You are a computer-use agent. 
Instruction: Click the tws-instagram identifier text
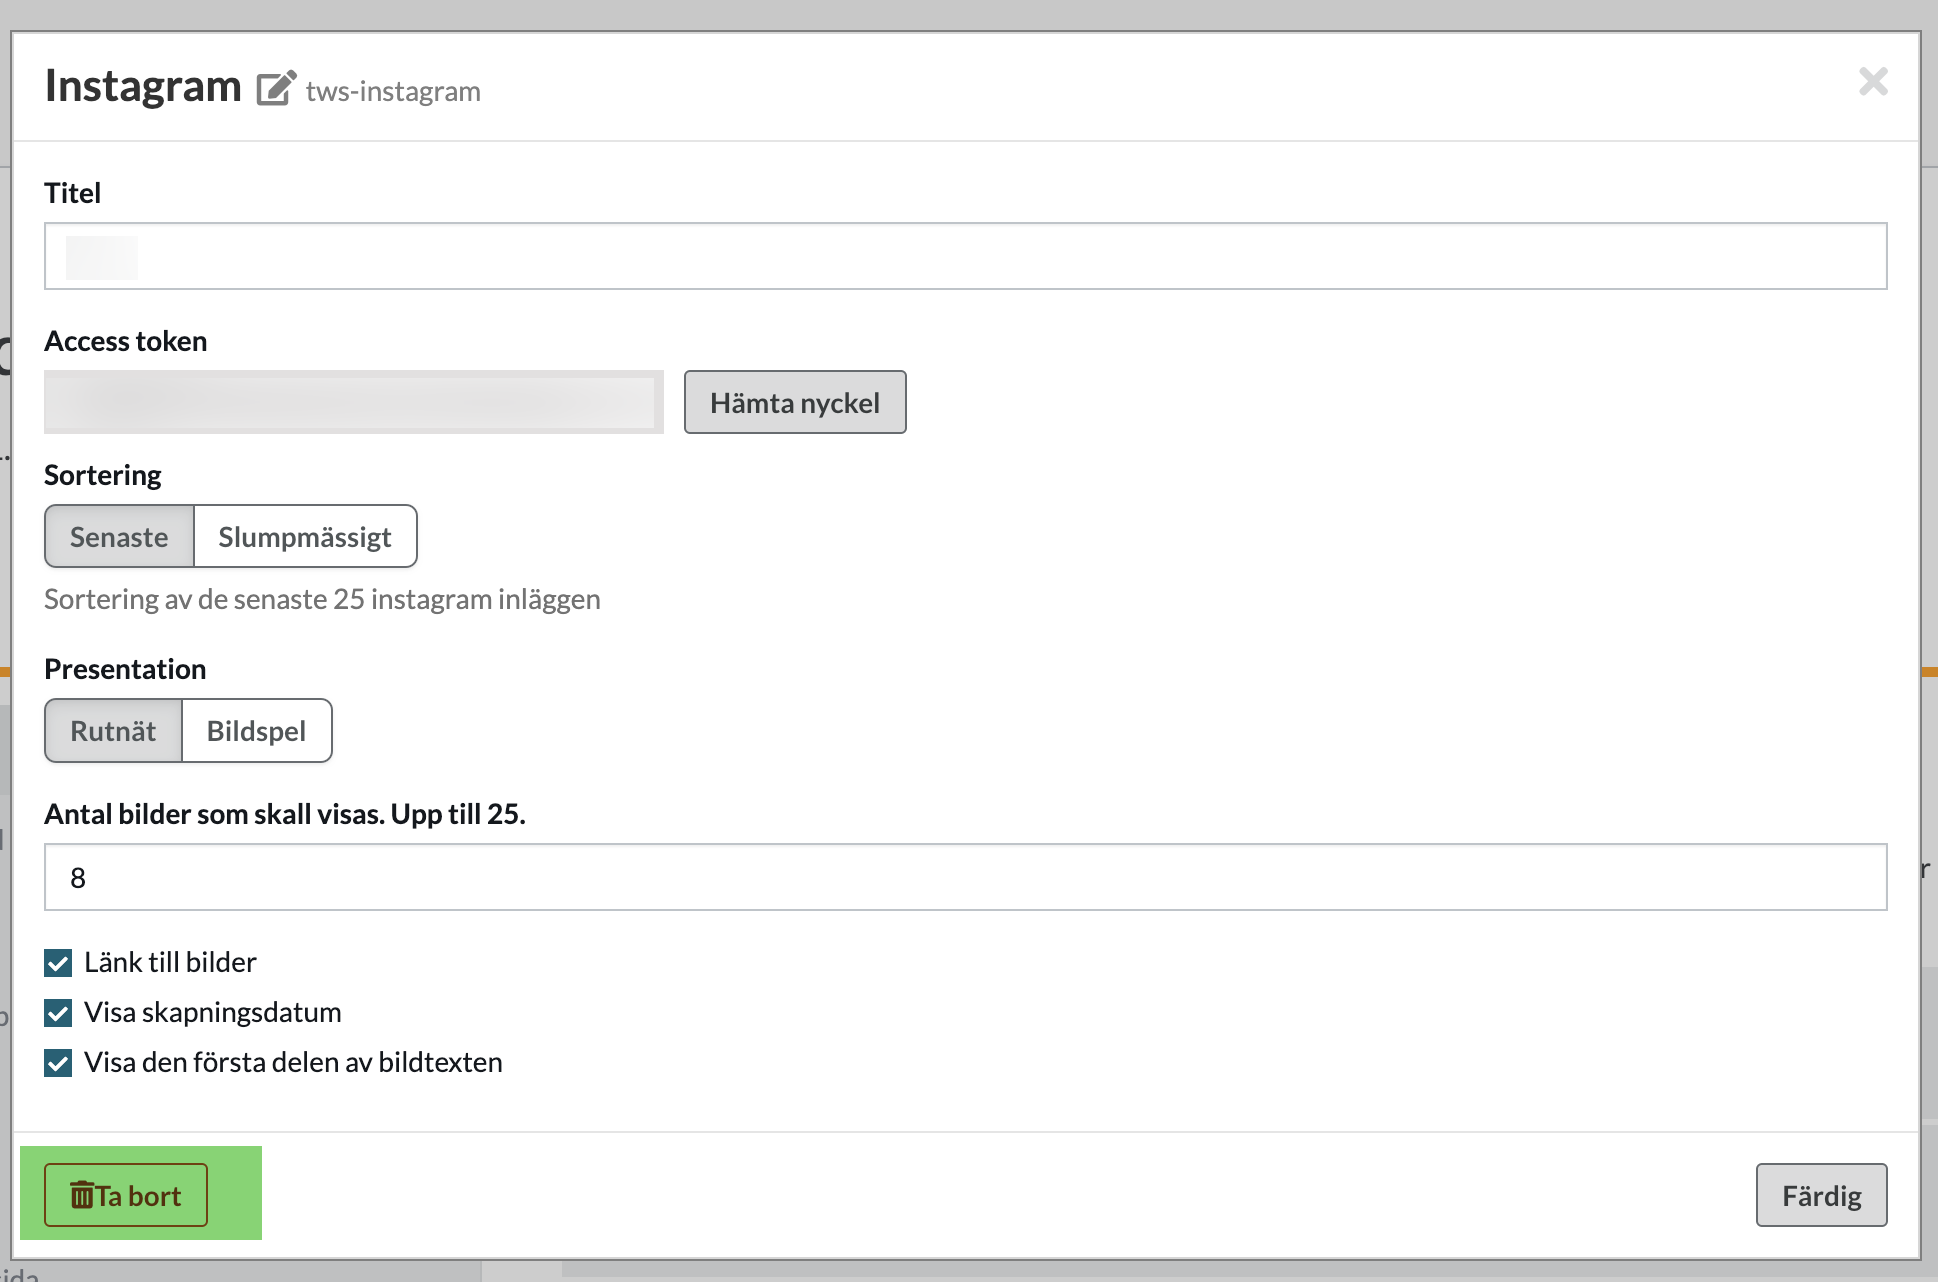coord(393,91)
